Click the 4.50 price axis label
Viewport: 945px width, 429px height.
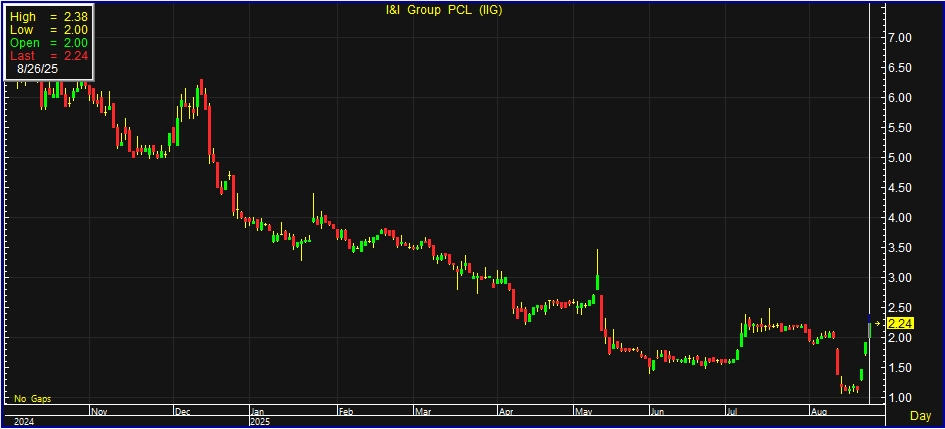coord(902,188)
